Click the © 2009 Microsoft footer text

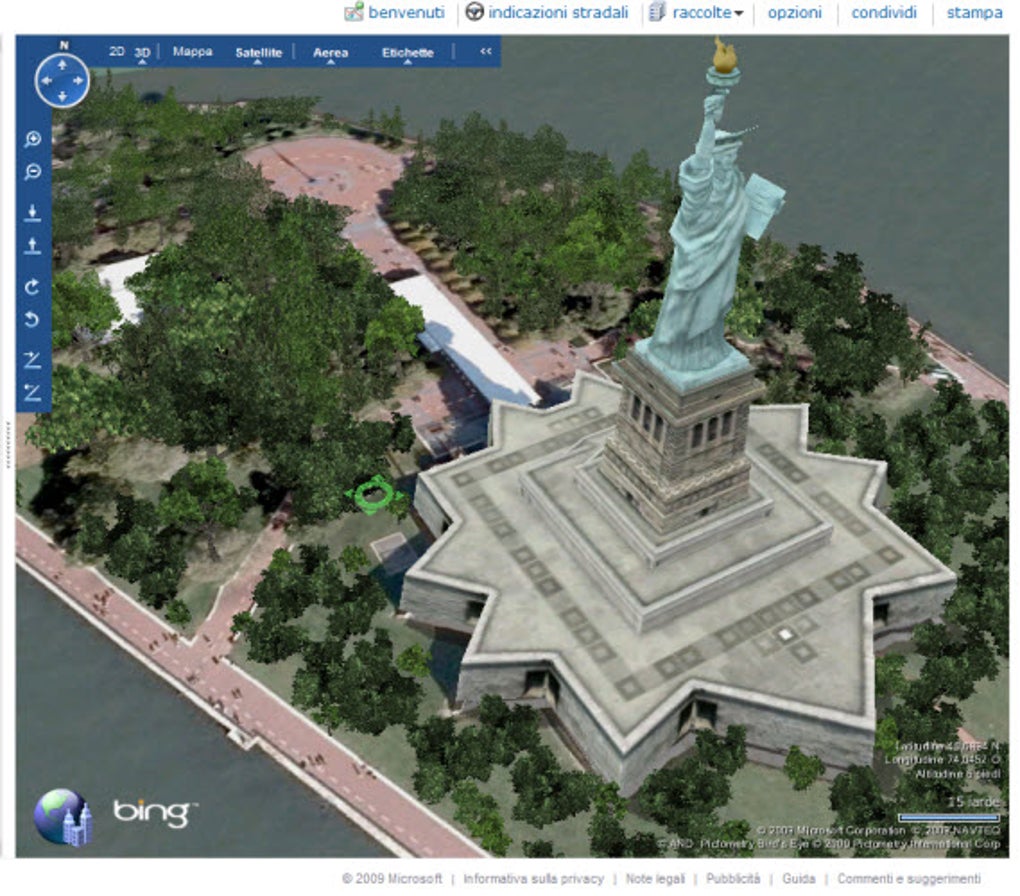coord(392,878)
